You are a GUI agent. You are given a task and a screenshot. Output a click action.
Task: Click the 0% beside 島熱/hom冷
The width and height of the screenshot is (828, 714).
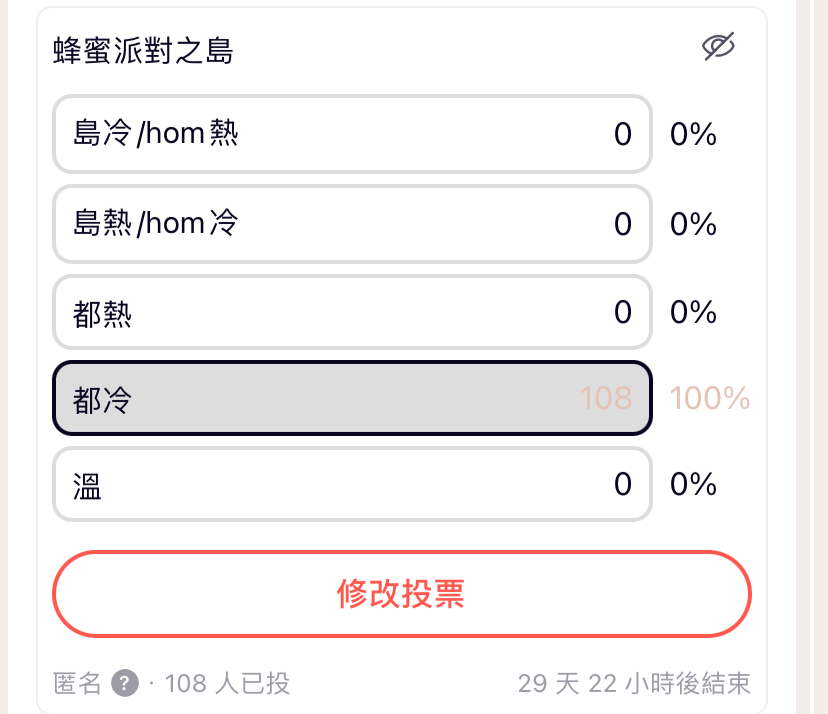tap(693, 224)
